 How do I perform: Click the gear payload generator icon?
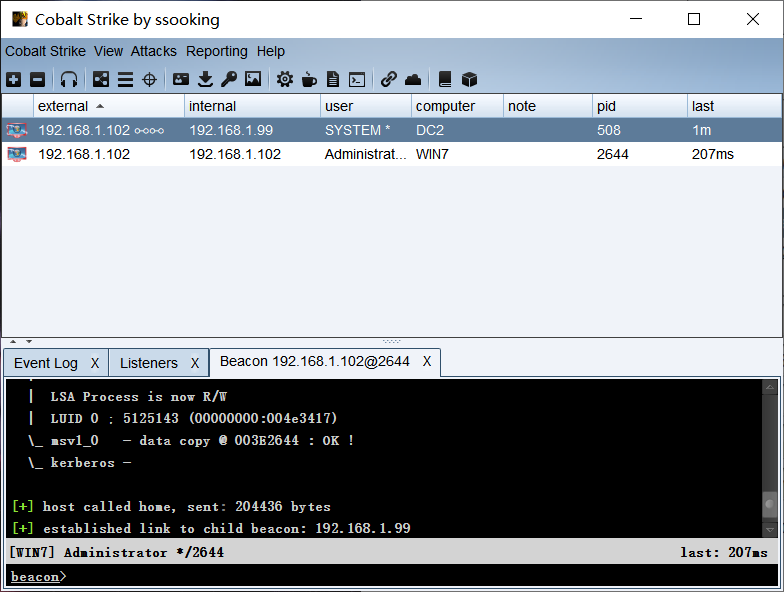coord(284,79)
